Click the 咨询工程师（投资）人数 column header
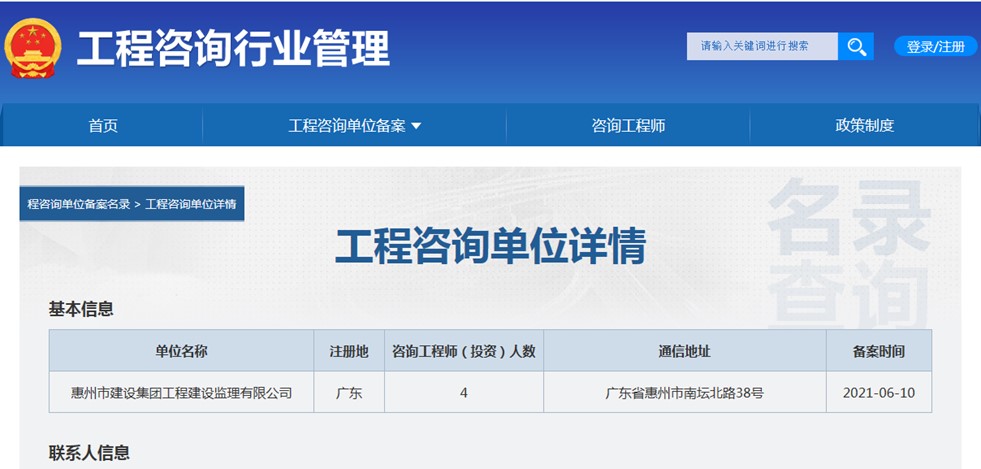Screen dimensions: 981x469 (x=464, y=351)
